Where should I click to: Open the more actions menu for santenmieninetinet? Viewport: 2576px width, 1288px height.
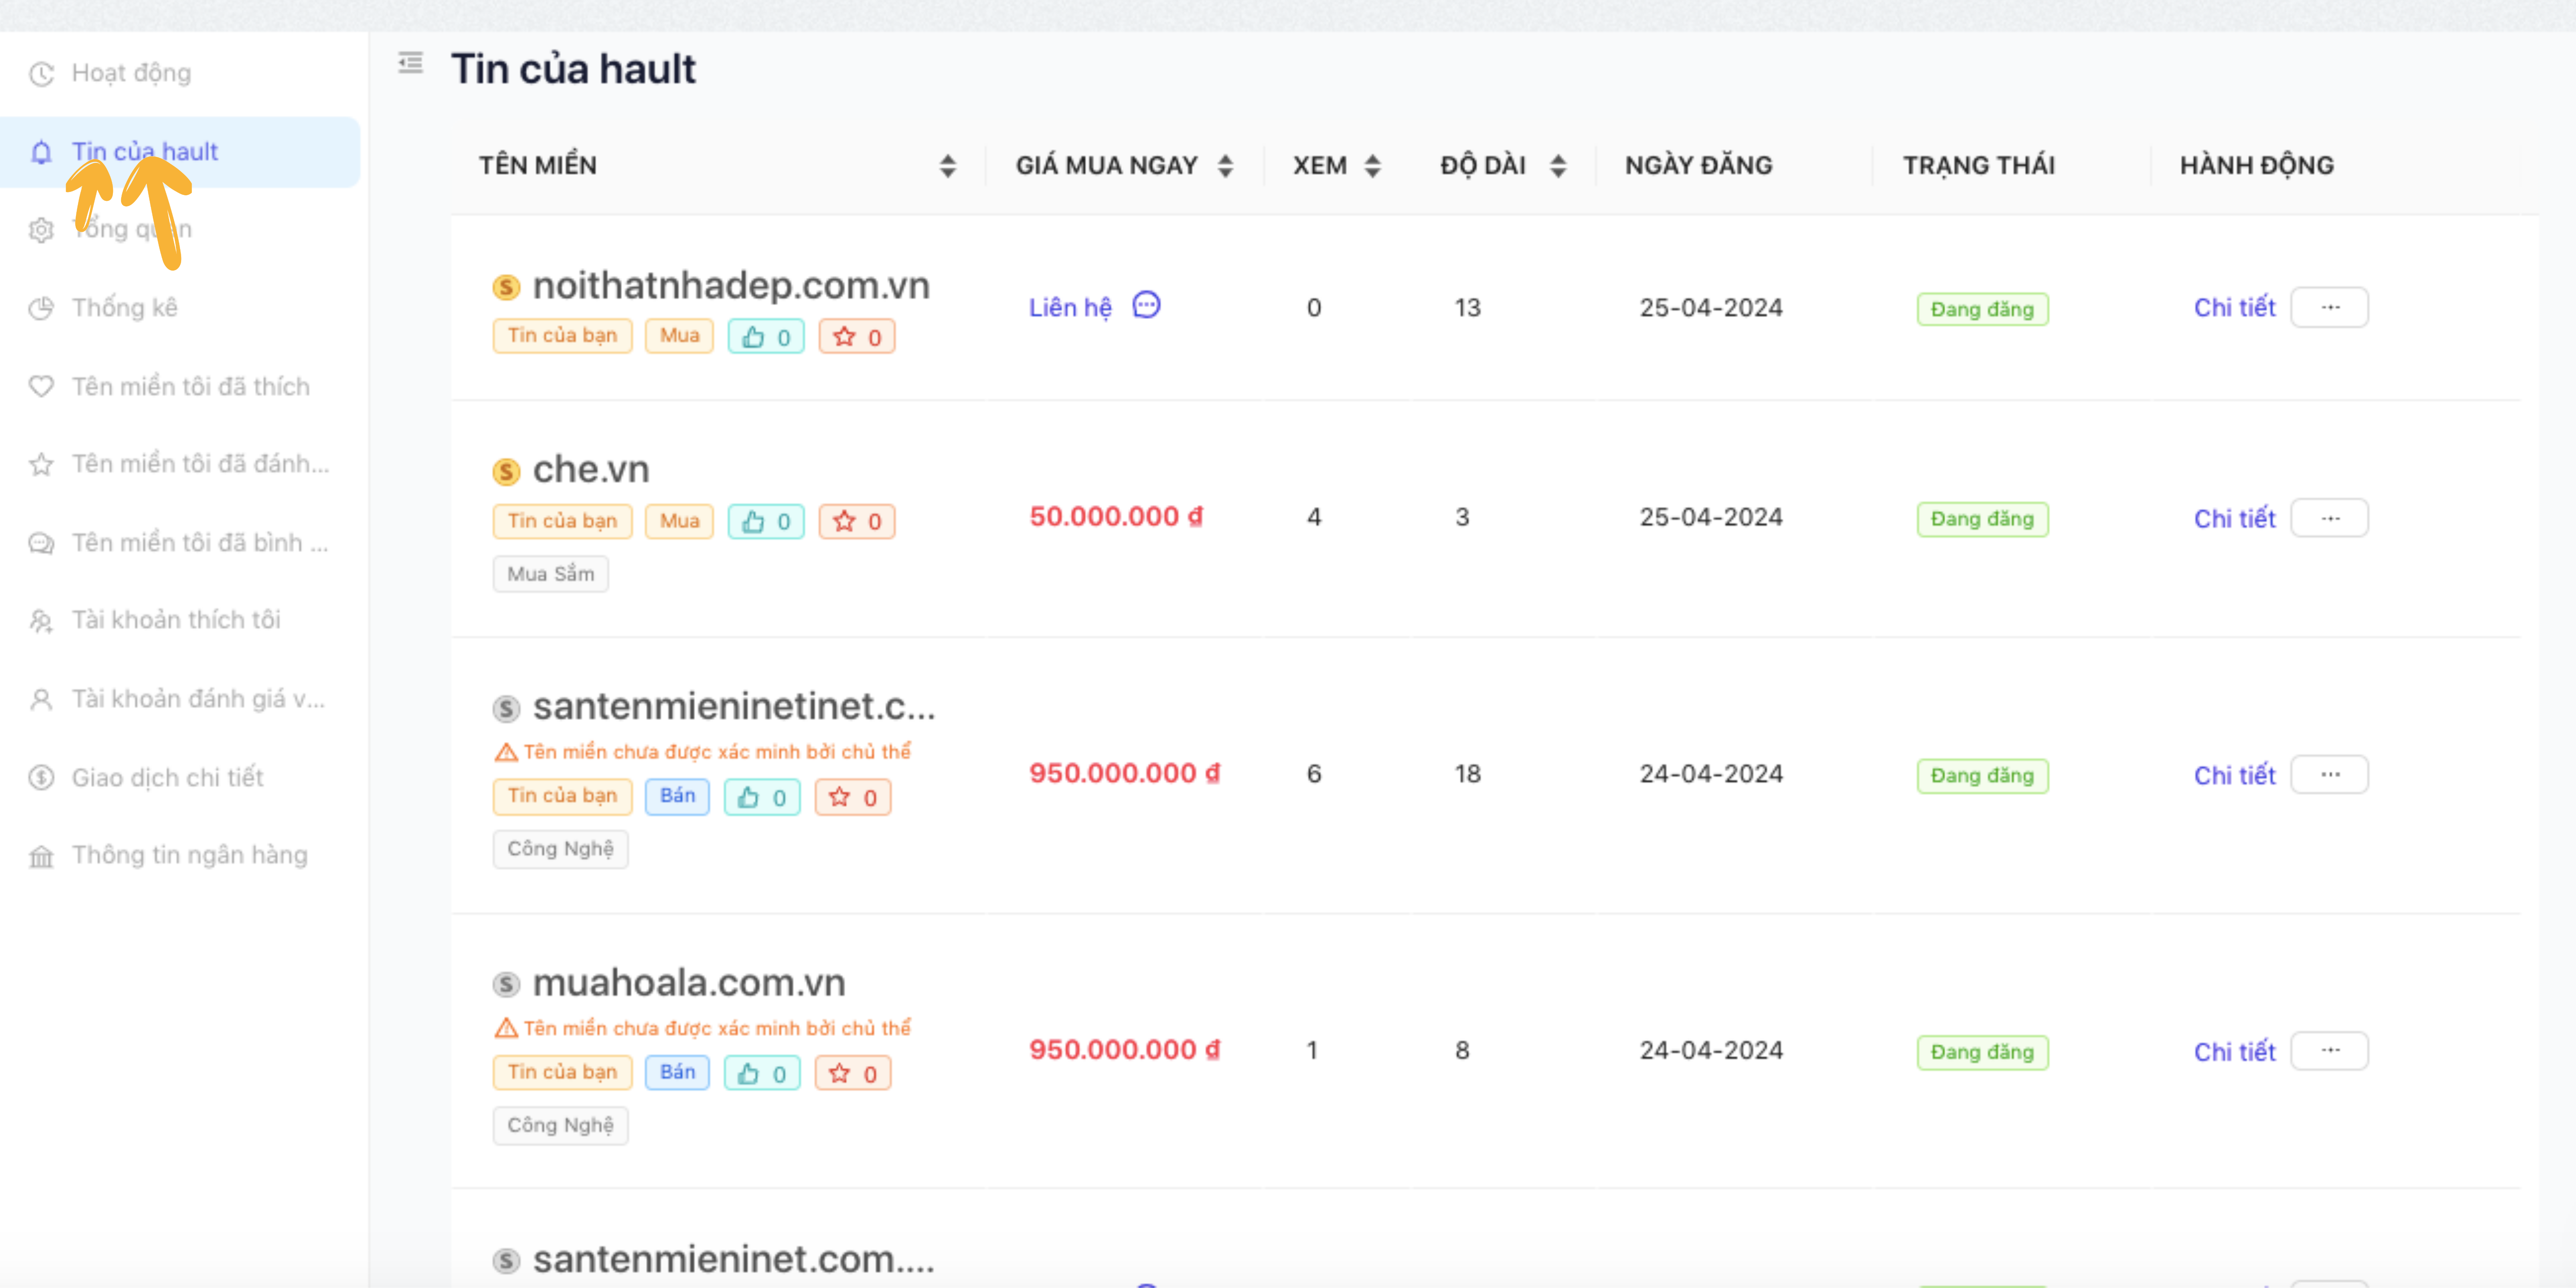coord(2330,775)
